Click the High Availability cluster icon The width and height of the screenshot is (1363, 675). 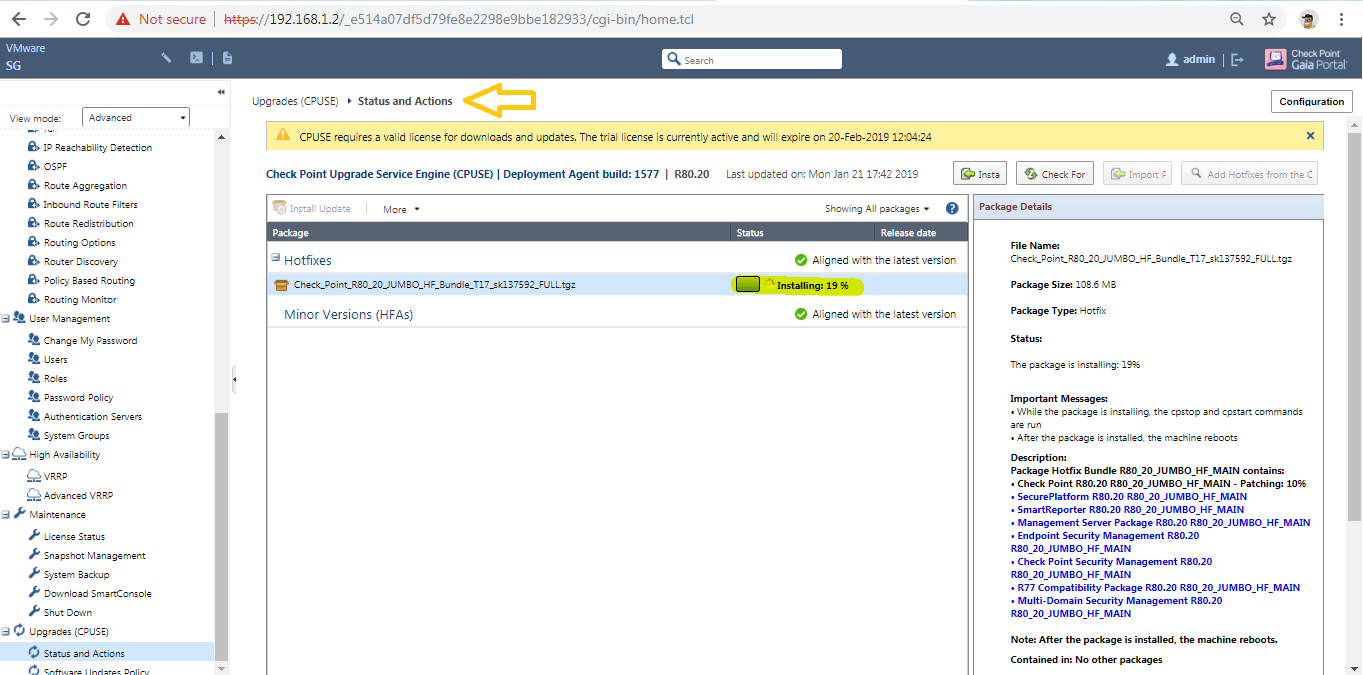pyautogui.click(x=19, y=454)
